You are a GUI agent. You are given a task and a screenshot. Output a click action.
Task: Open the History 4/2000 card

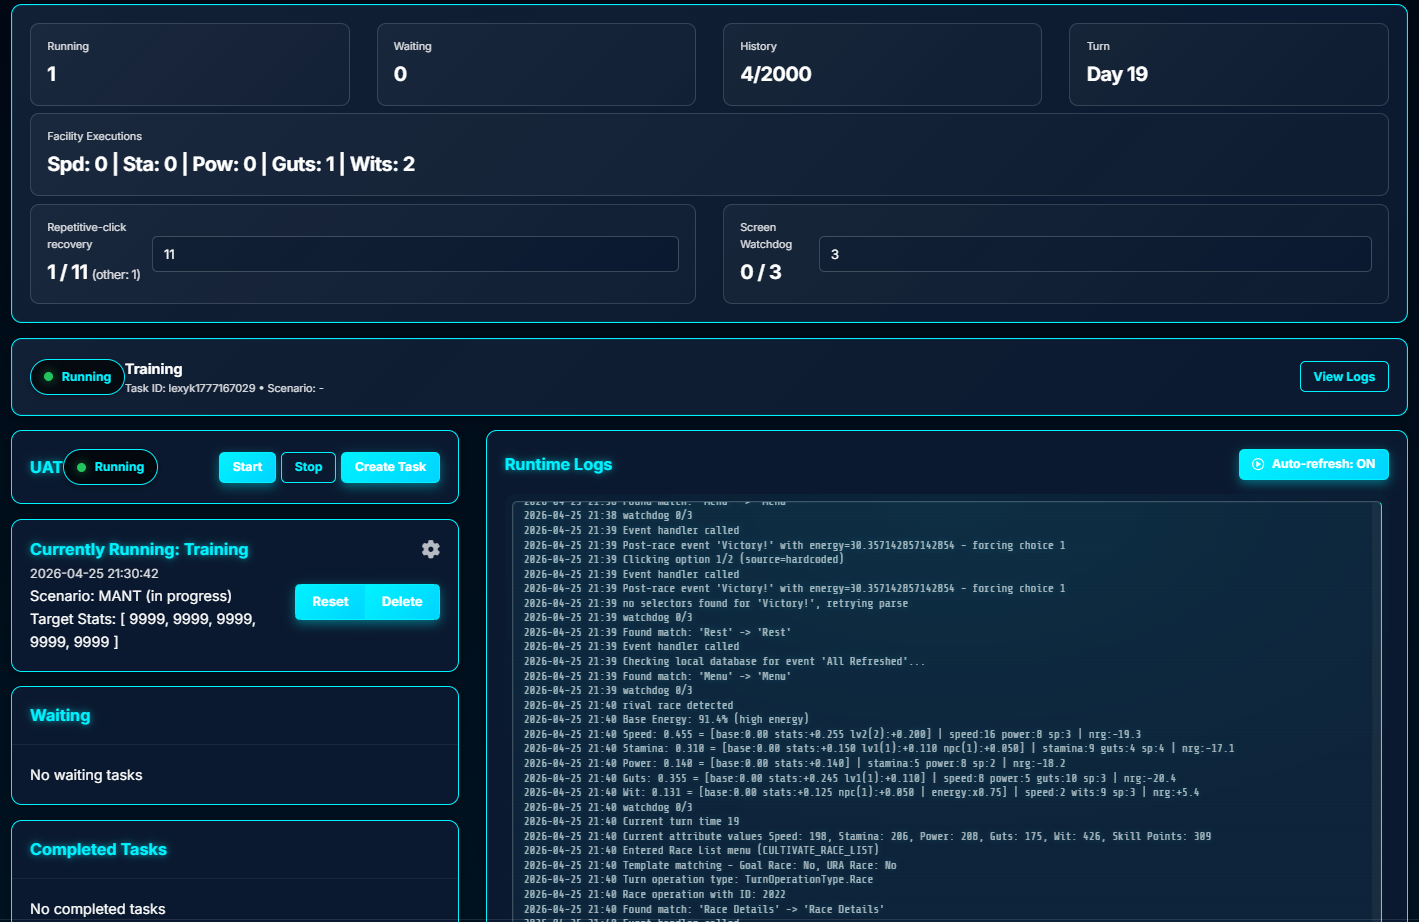pyautogui.click(x=882, y=64)
